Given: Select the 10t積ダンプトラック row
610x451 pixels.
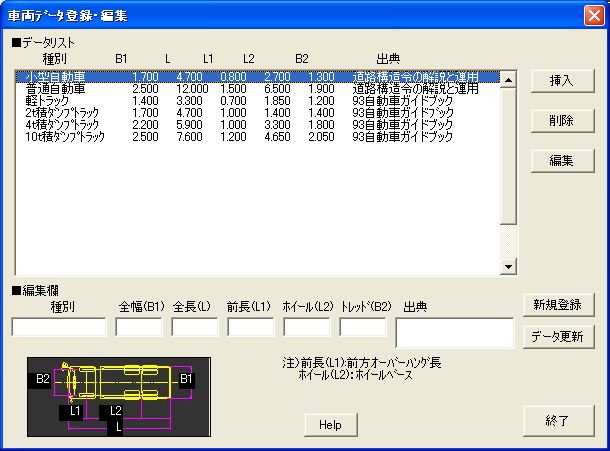Looking at the screenshot, I should (x=258, y=137).
